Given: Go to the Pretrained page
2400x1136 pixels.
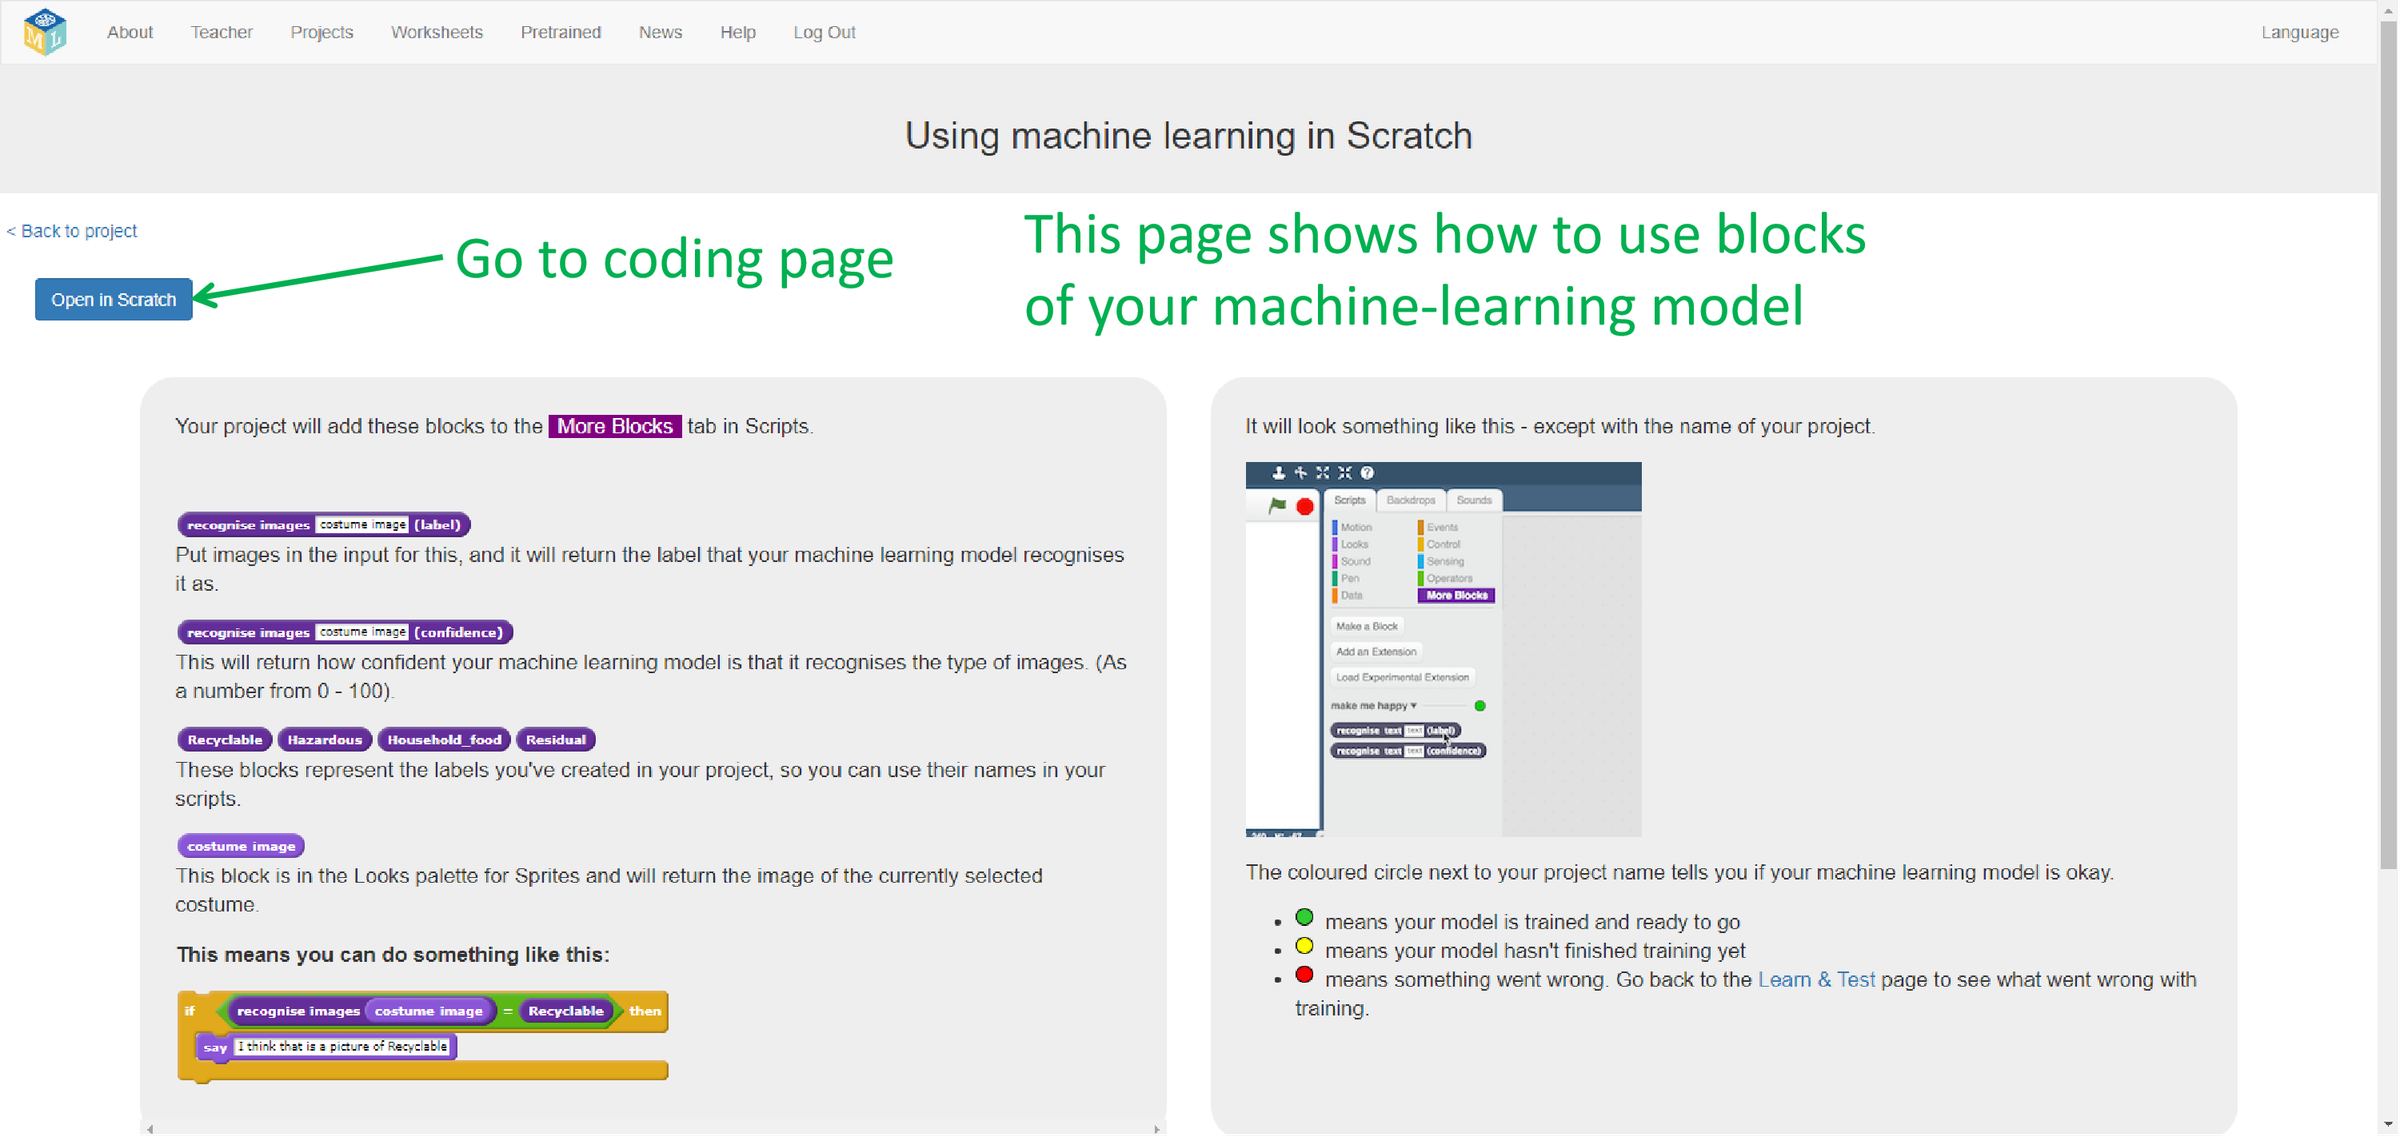Looking at the screenshot, I should (x=560, y=32).
